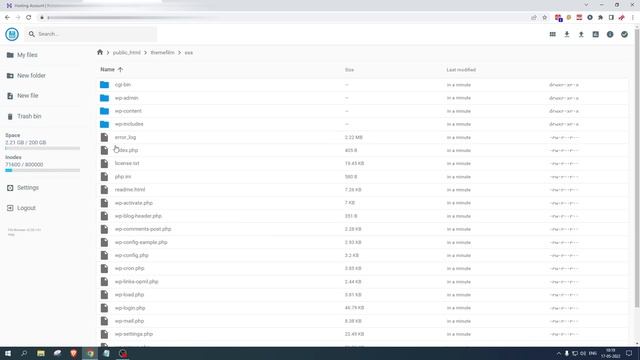640x360 pixels.
Task: Go to public_html in breadcrumb
Action: click(x=127, y=53)
